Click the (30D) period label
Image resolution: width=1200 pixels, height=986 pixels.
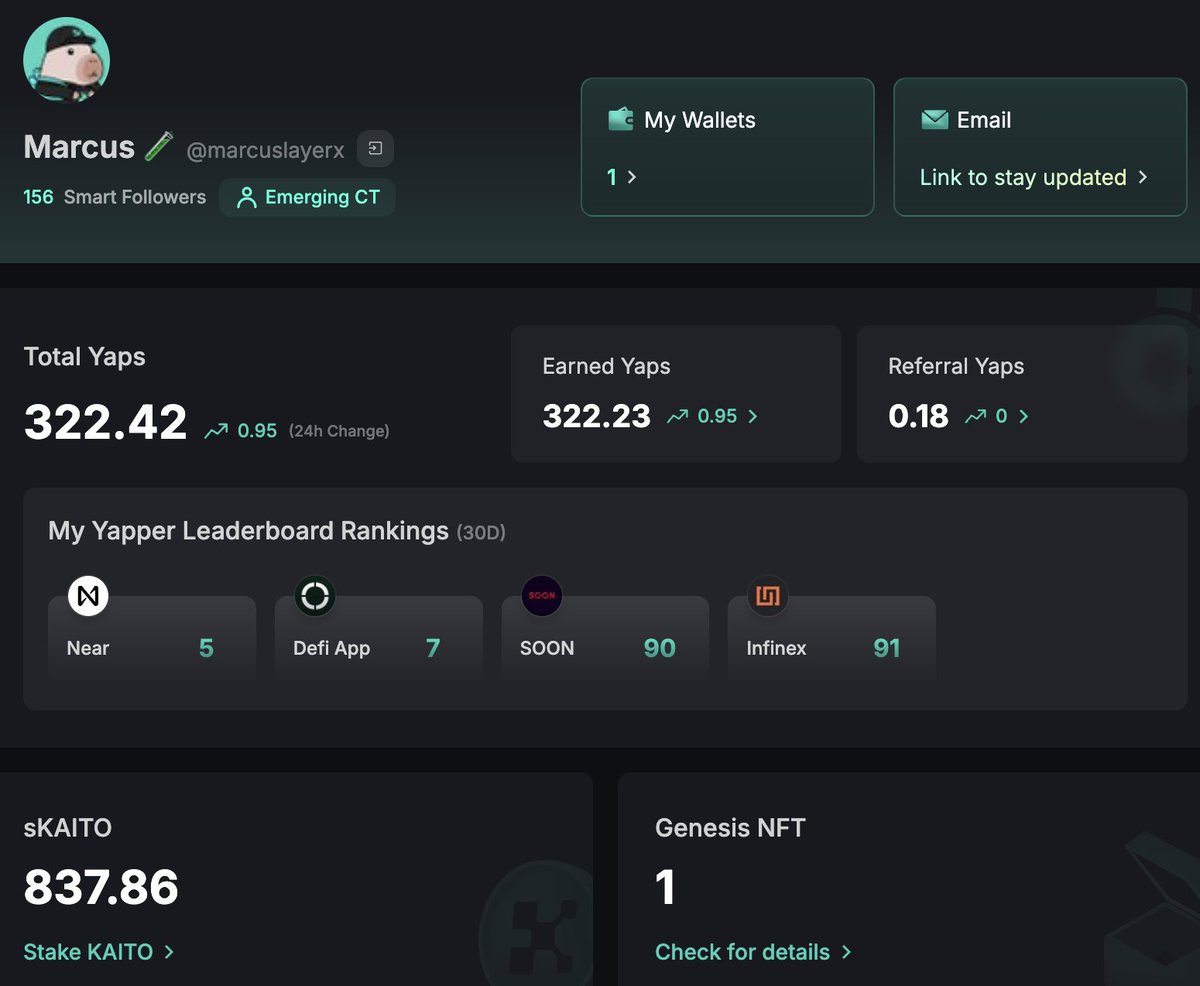[481, 533]
